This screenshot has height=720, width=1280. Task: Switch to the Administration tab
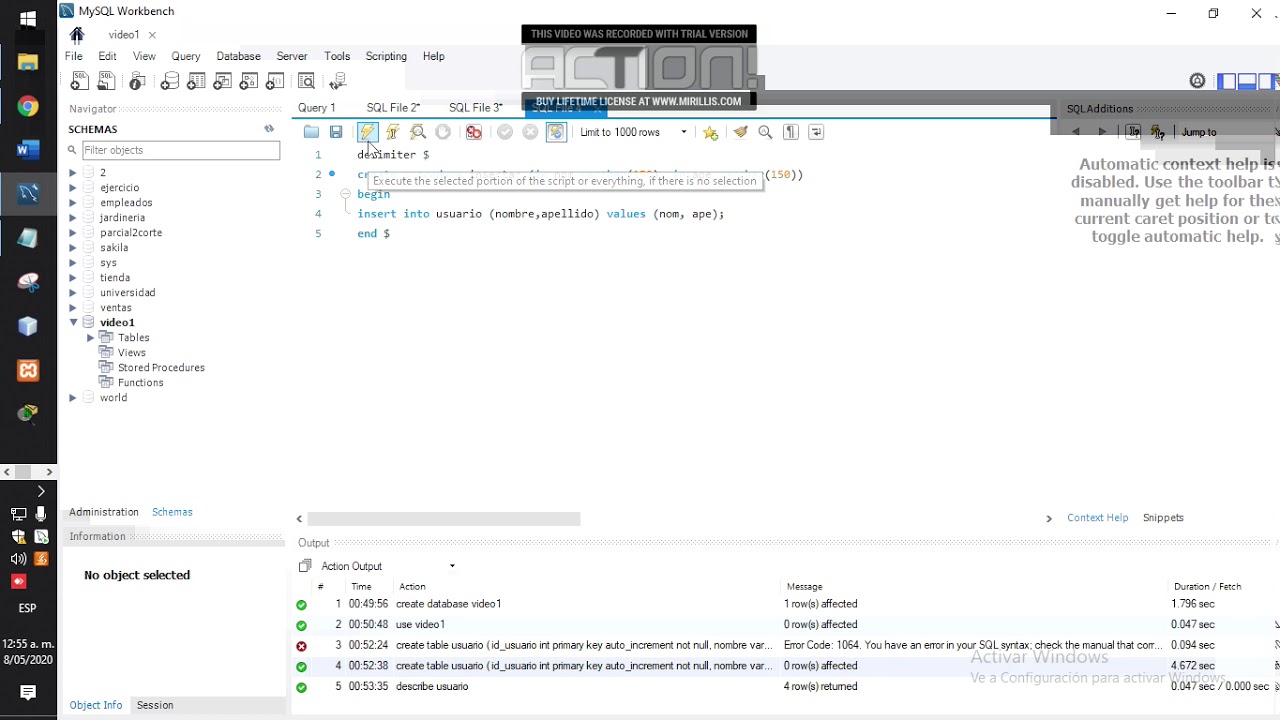pos(104,512)
